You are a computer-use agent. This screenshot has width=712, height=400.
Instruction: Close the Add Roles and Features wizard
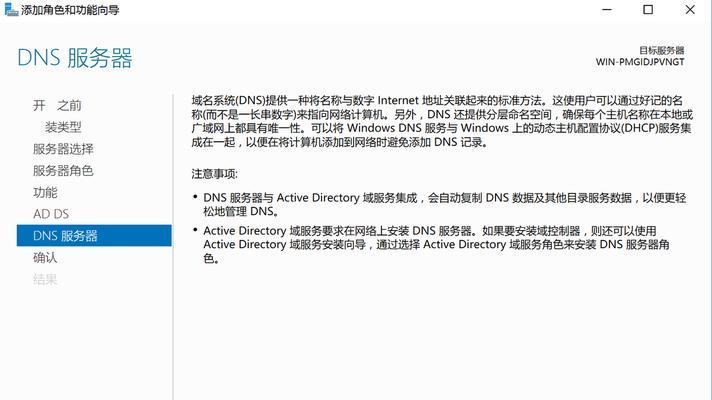coord(690,10)
